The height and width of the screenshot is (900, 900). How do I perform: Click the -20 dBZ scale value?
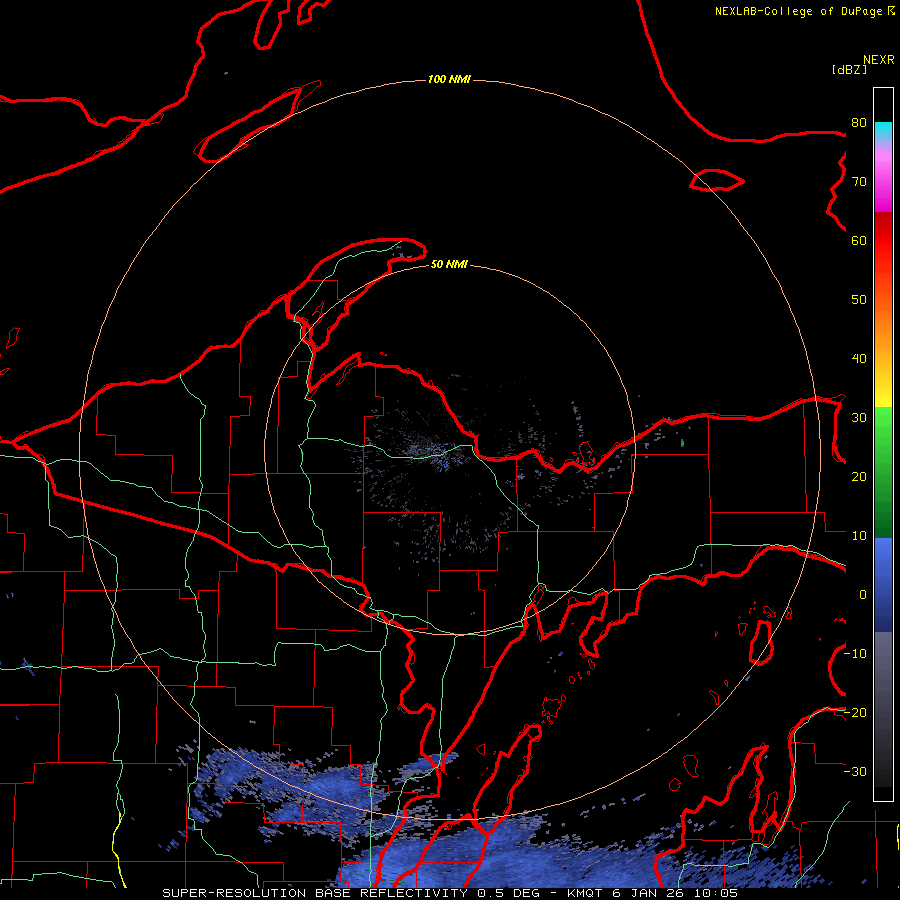tap(856, 712)
